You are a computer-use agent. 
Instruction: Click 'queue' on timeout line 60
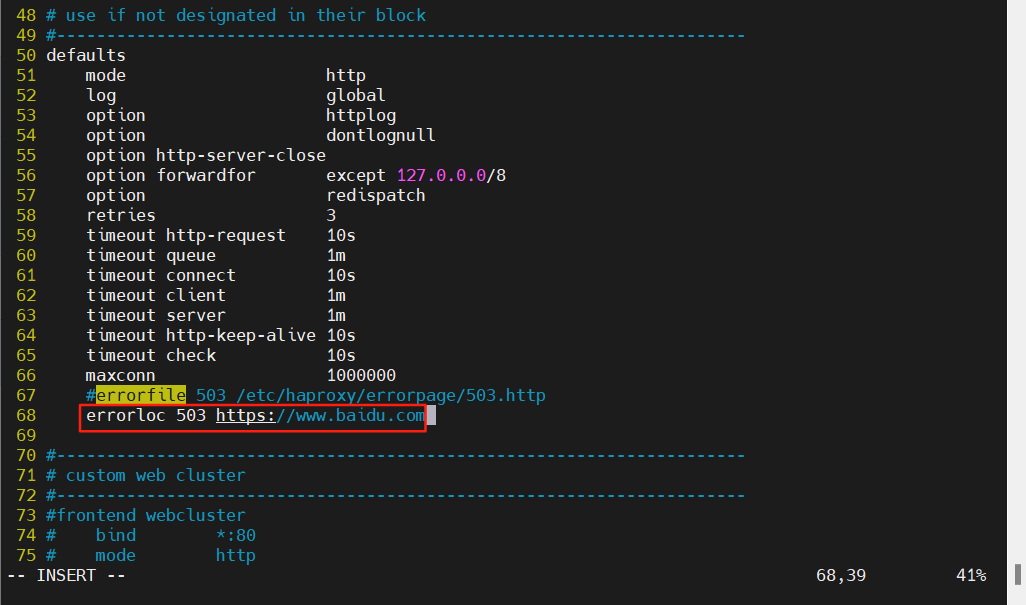tap(190, 256)
